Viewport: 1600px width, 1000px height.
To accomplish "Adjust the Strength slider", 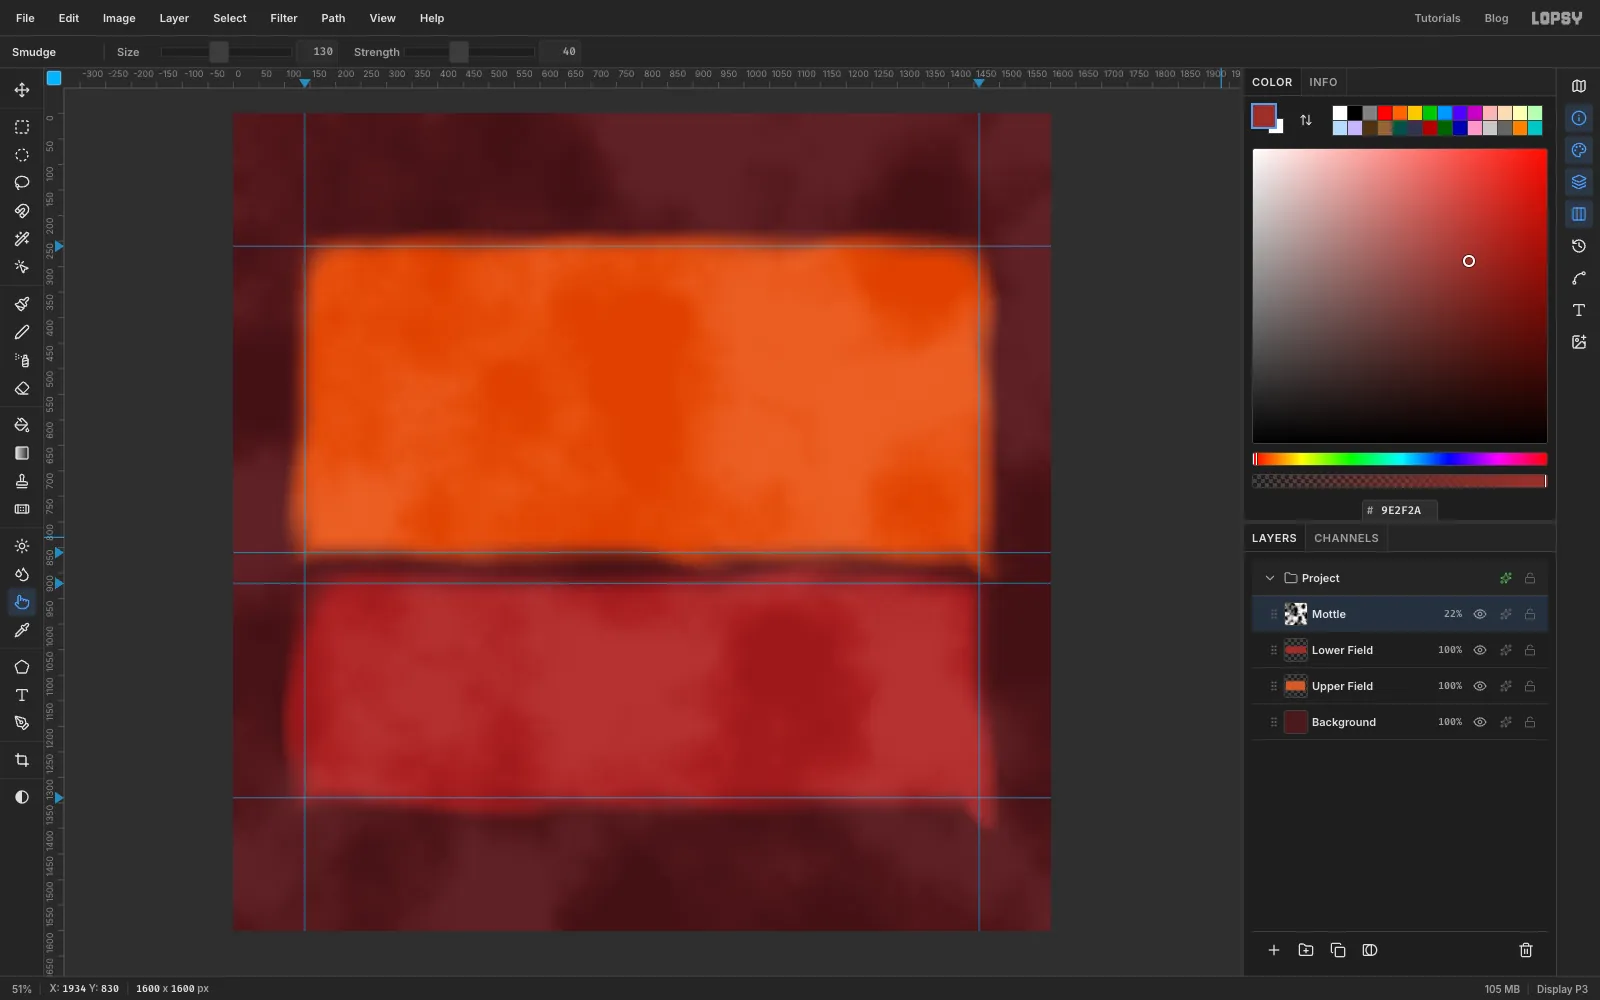I will click(470, 52).
